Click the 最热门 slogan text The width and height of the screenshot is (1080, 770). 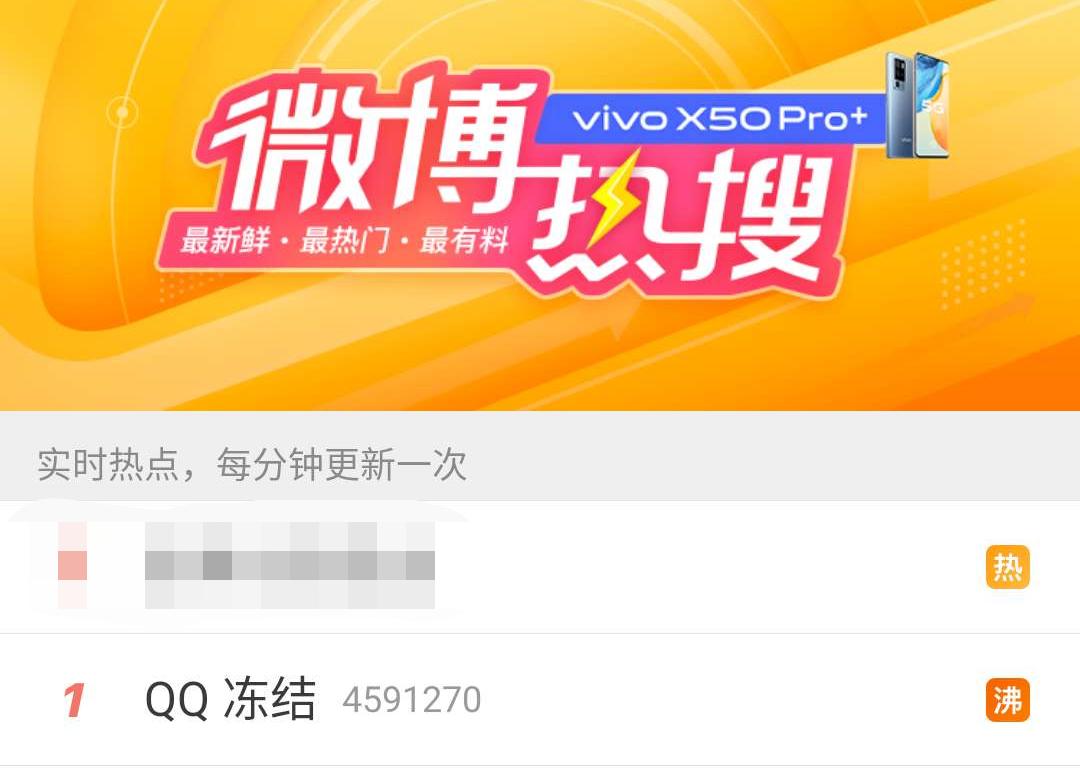click(344, 240)
